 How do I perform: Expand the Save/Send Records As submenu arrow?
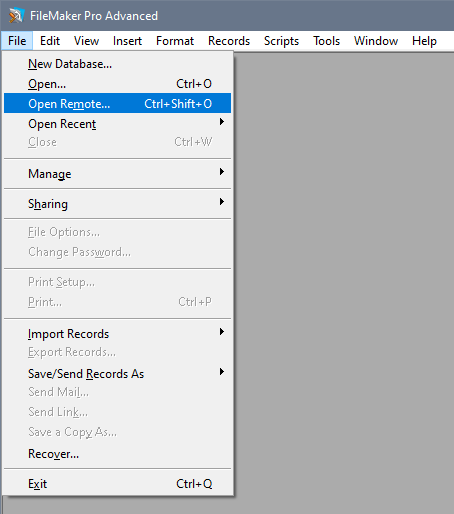[x=222, y=372]
